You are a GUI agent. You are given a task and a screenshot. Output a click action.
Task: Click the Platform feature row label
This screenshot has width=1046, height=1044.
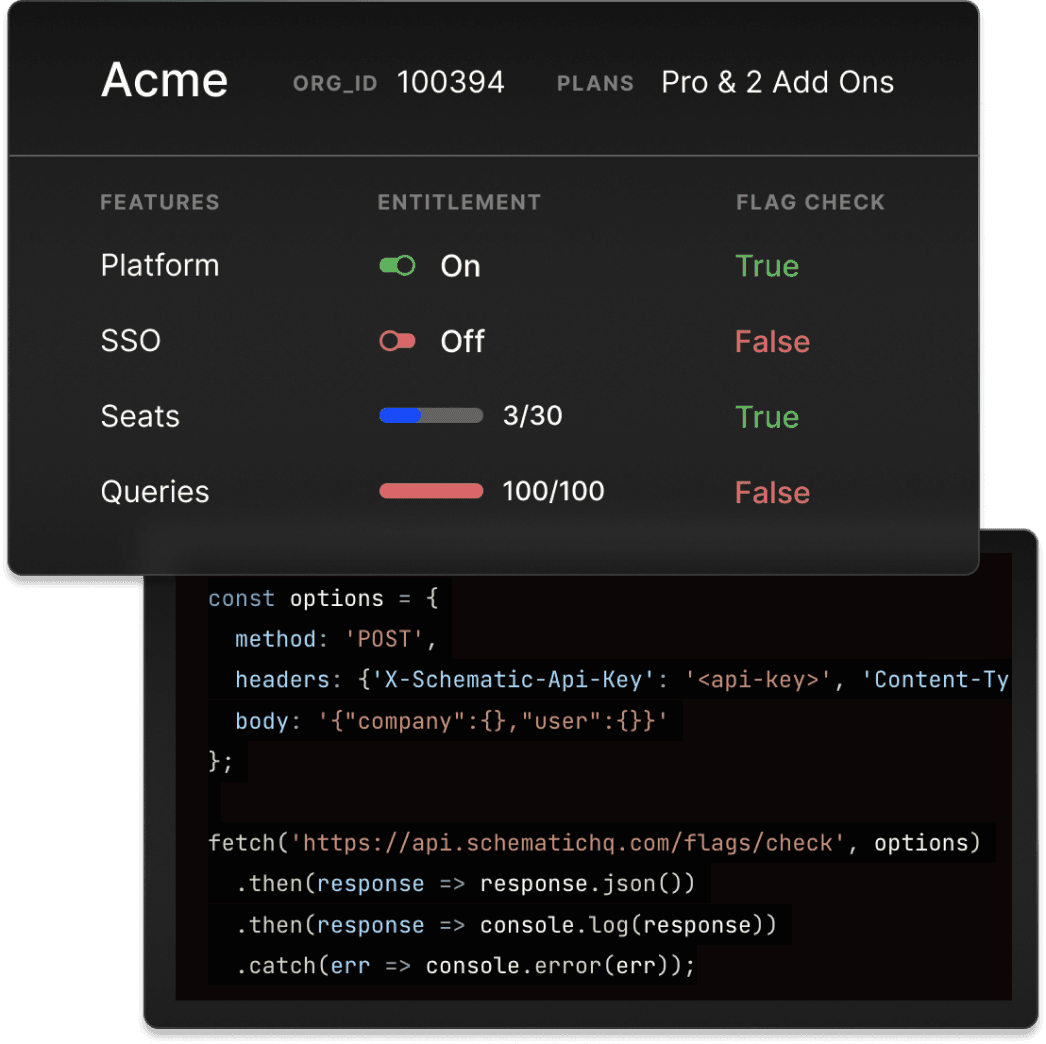(x=160, y=266)
